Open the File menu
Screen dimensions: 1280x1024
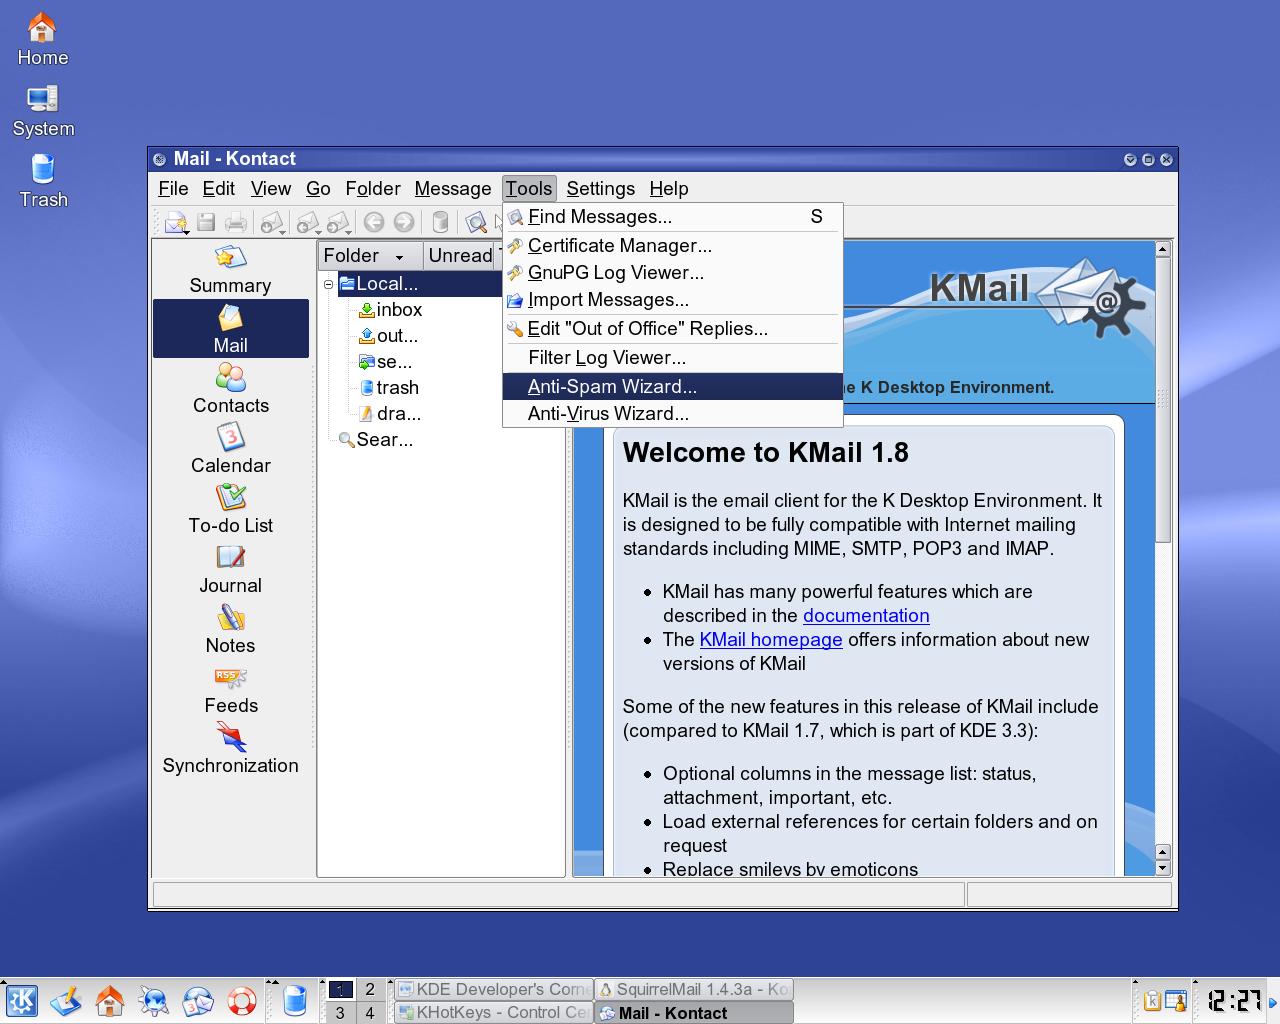pyautogui.click(x=173, y=189)
